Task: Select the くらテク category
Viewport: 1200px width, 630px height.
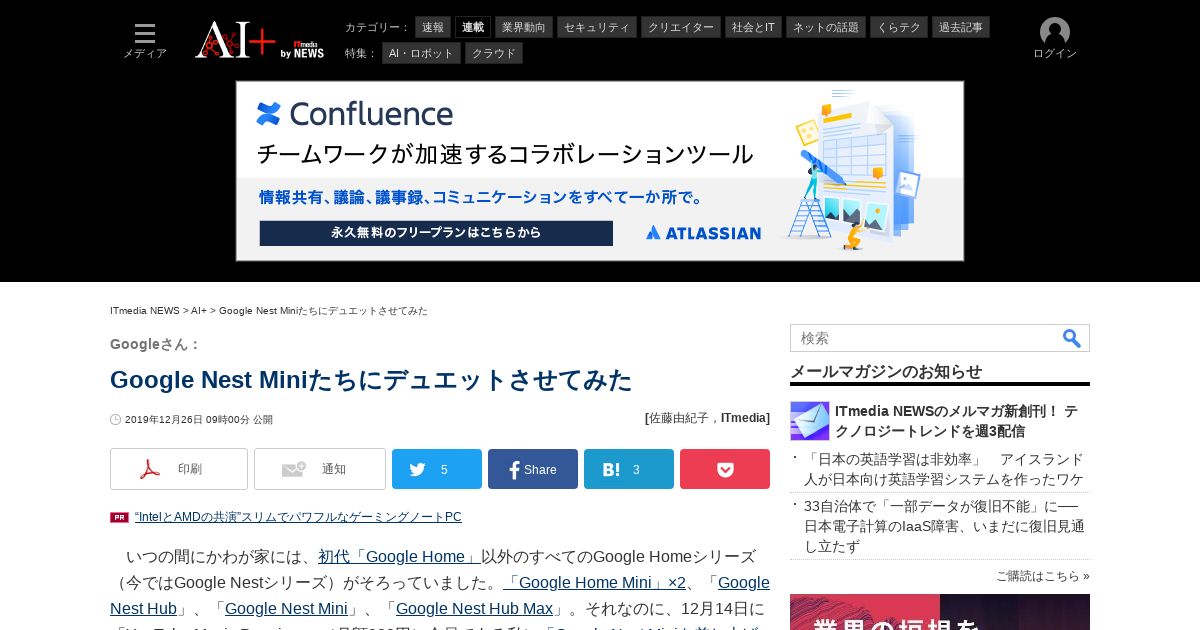Action: pos(899,27)
